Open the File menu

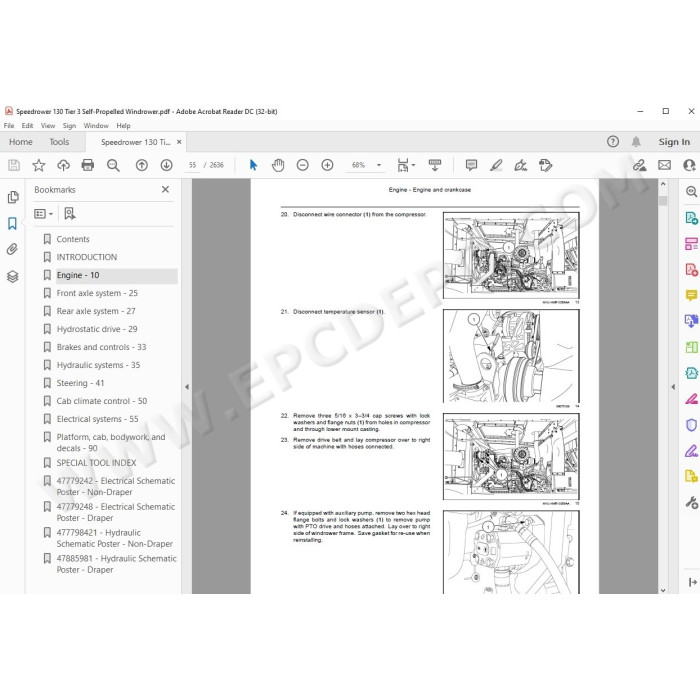[9, 126]
